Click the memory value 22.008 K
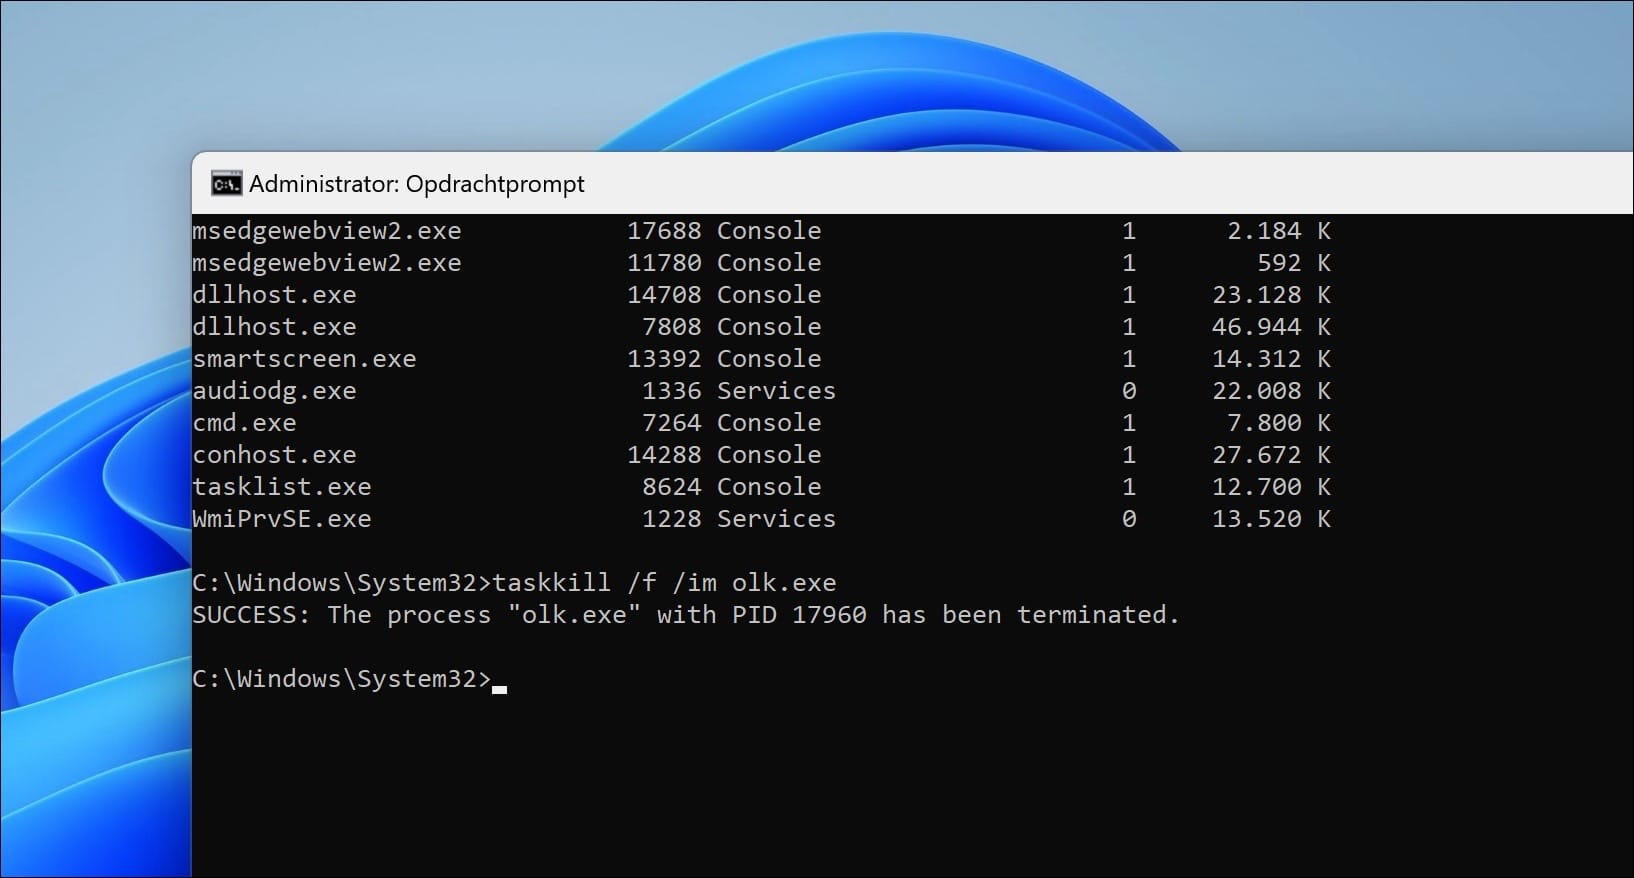This screenshot has height=878, width=1634. (1271, 391)
